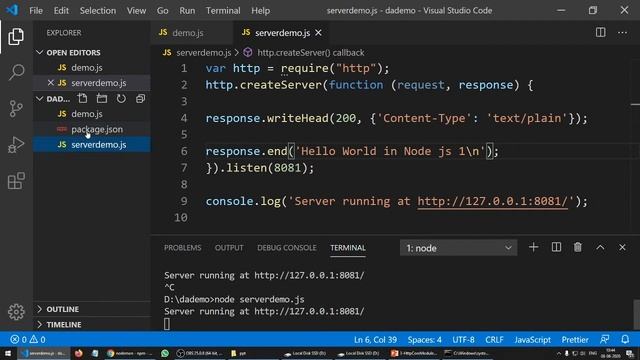Open the Help menu
640x360 pixels.
(x=260, y=10)
